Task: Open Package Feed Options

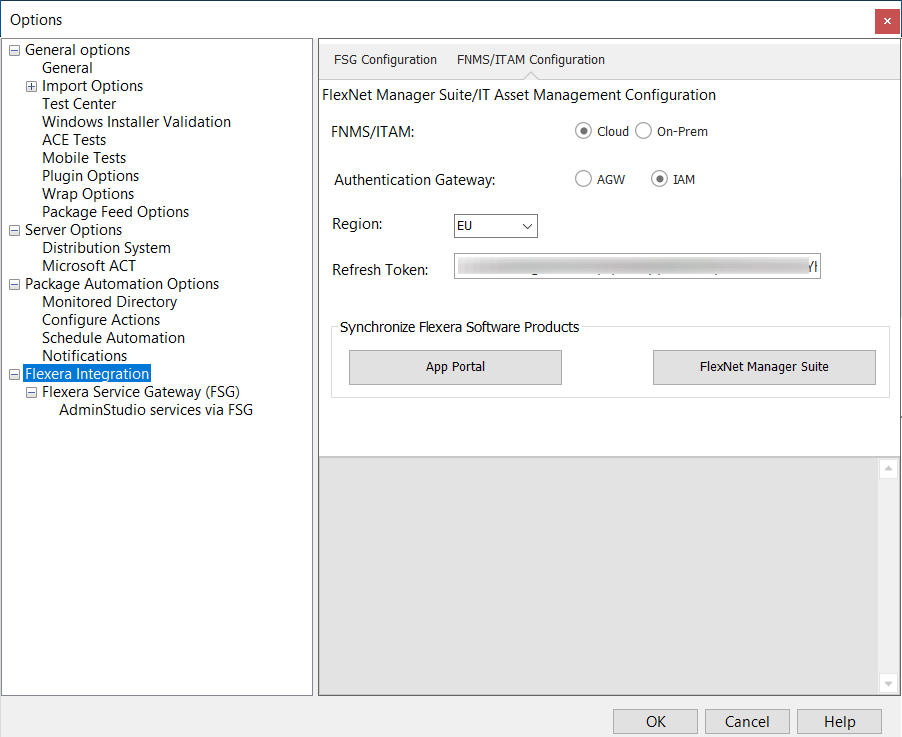Action: pyautogui.click(x=115, y=212)
